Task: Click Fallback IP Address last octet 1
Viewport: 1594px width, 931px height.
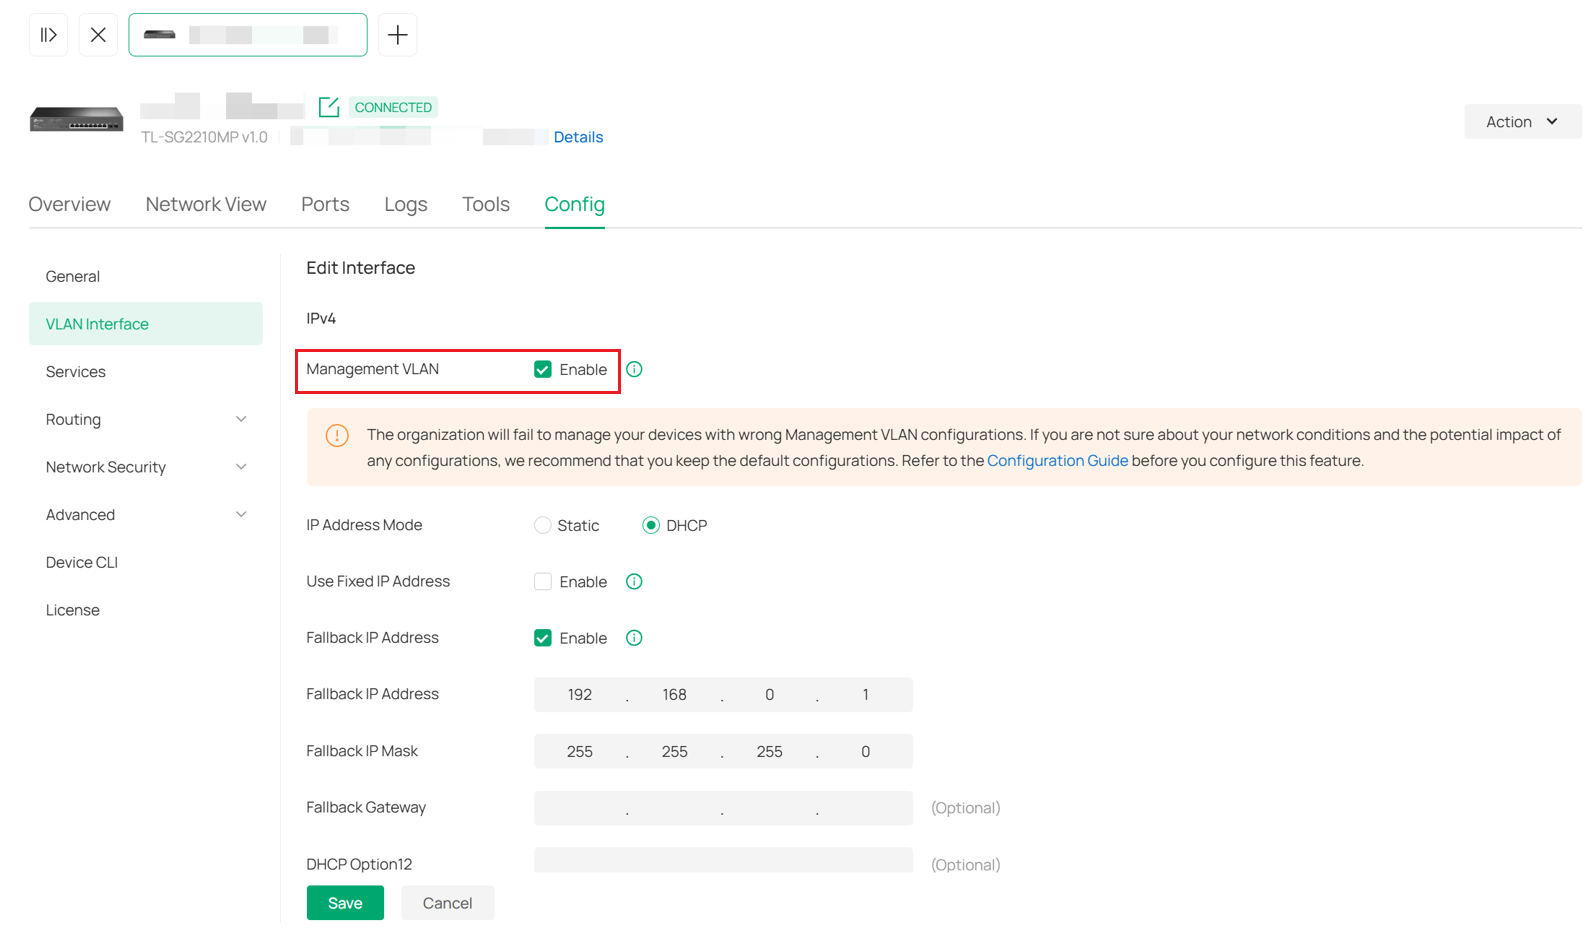Action: coord(866,695)
